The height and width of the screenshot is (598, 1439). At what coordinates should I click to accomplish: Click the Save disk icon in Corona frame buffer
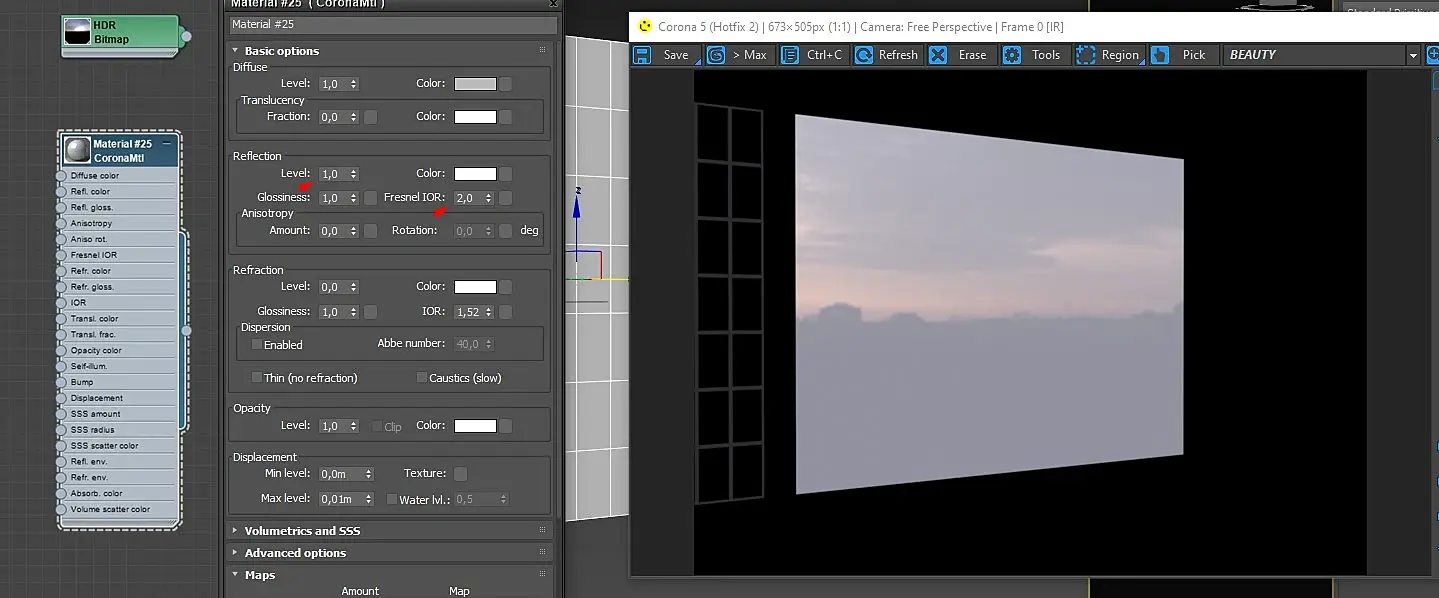pos(643,55)
